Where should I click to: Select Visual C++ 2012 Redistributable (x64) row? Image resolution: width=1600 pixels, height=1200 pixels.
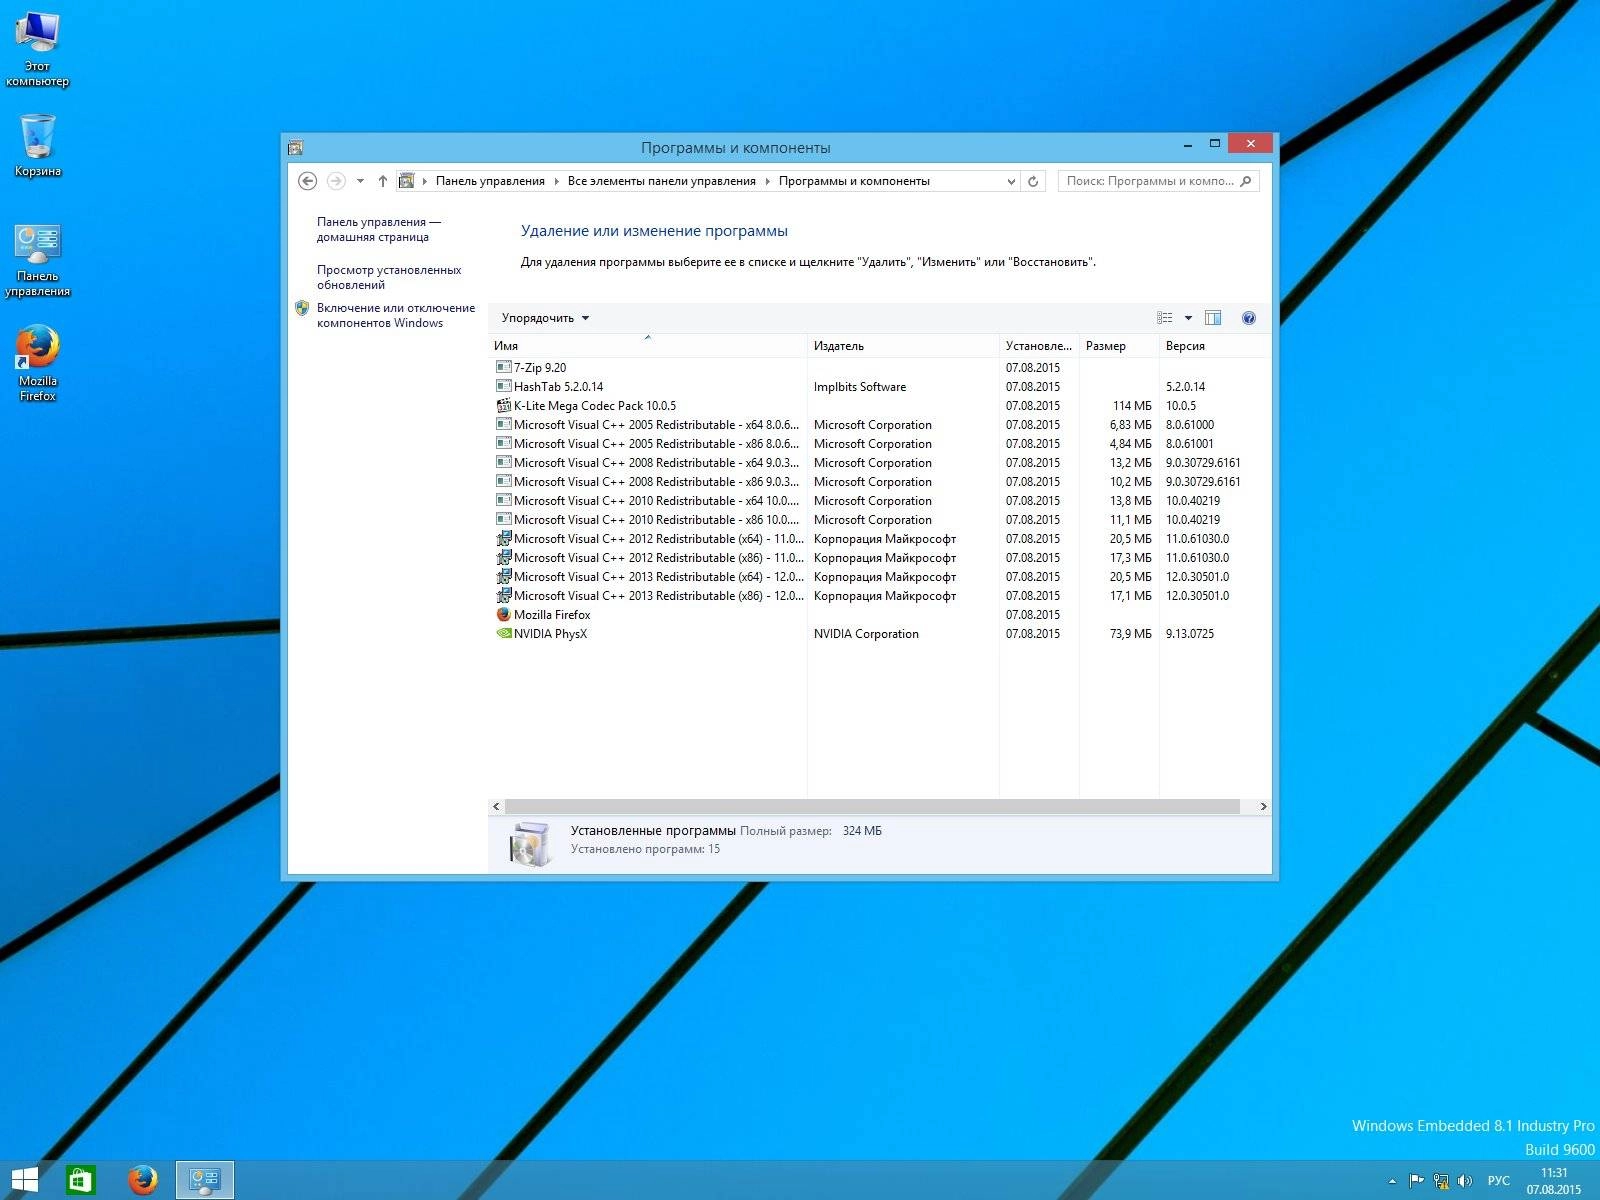[878, 538]
